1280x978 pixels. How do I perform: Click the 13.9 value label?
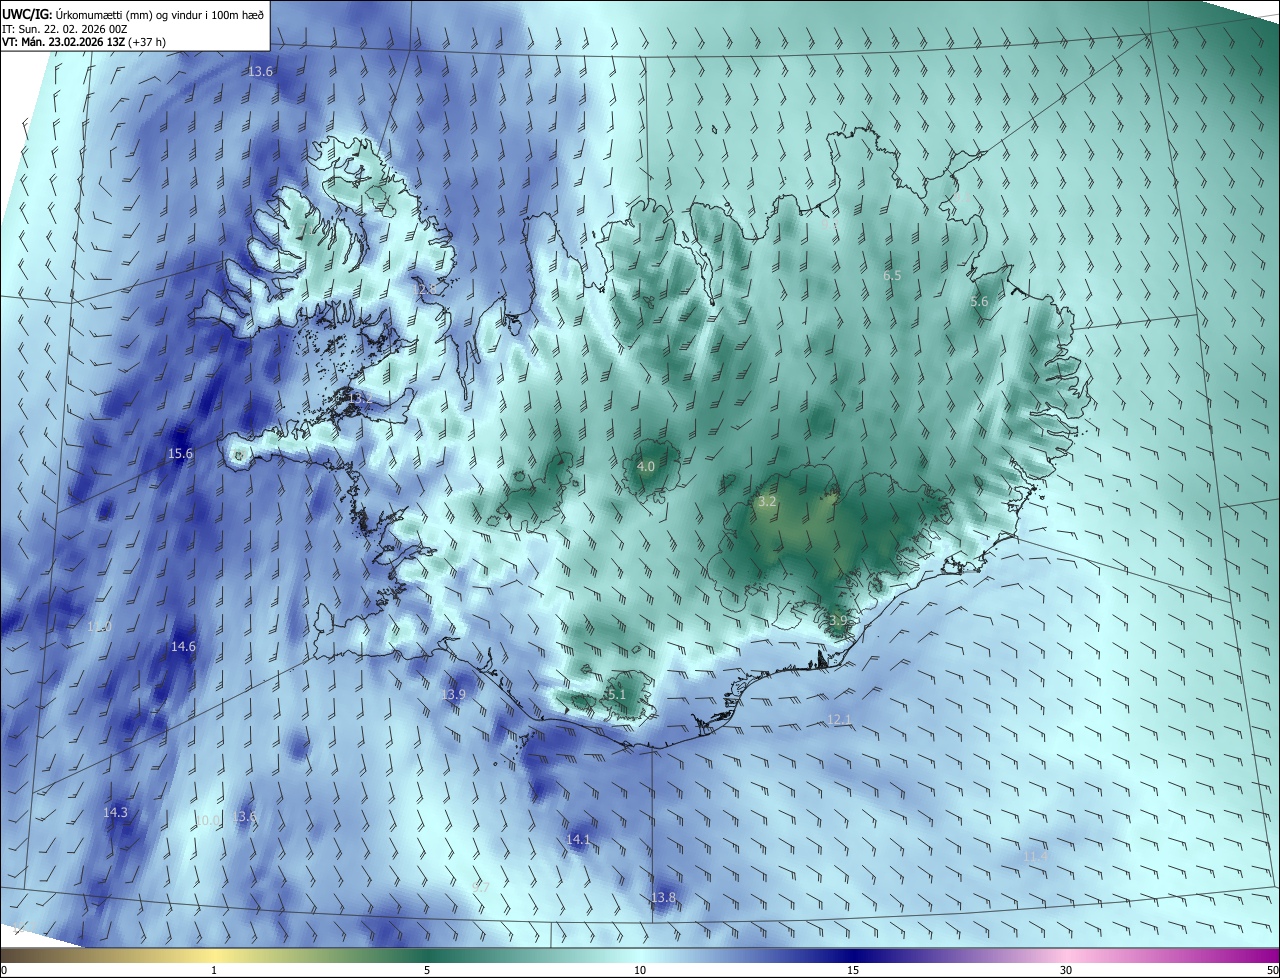pos(453,694)
